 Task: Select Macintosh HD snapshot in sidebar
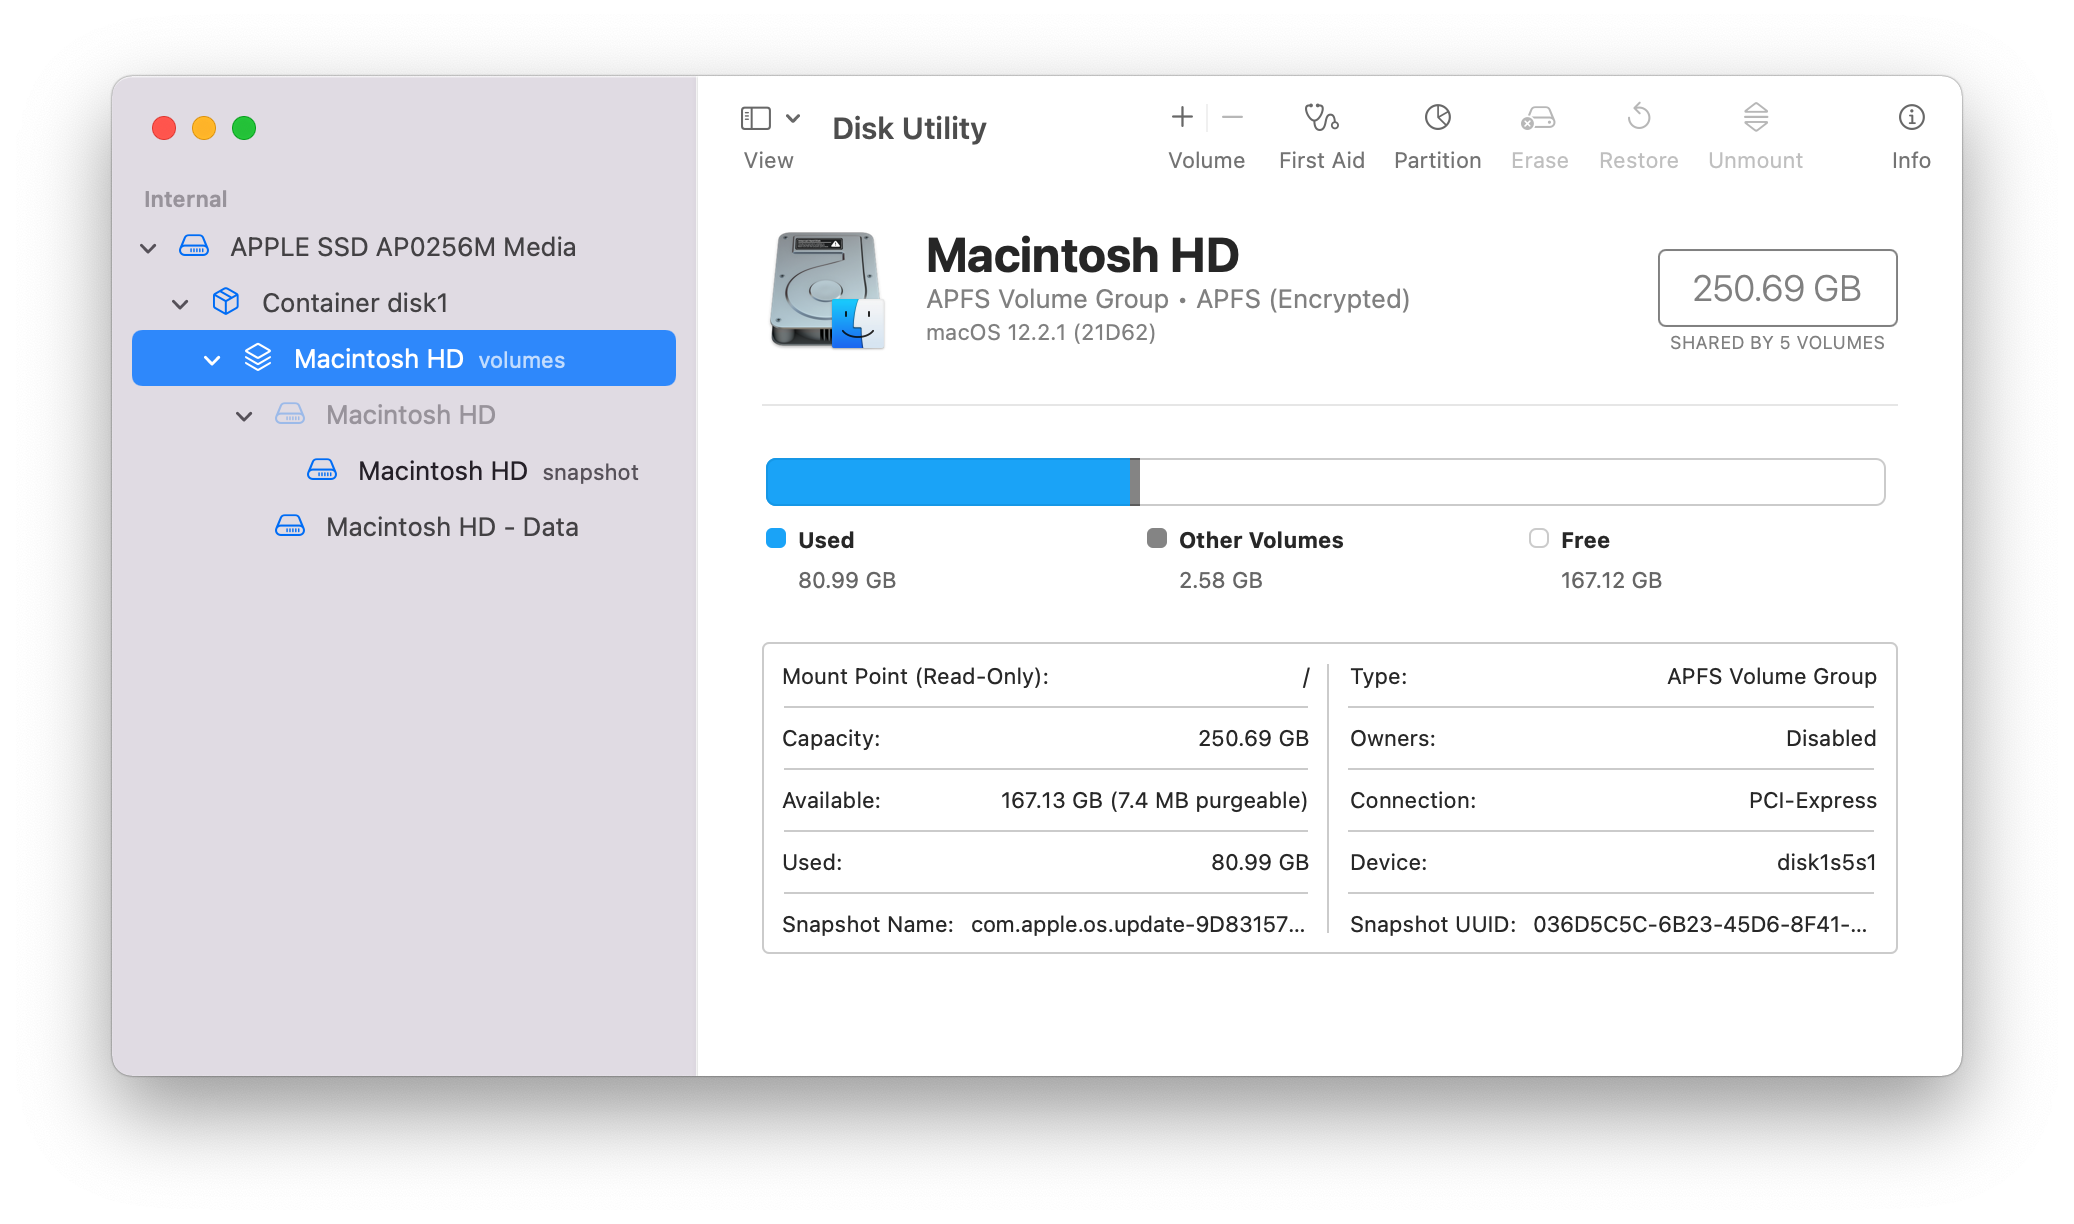443,471
